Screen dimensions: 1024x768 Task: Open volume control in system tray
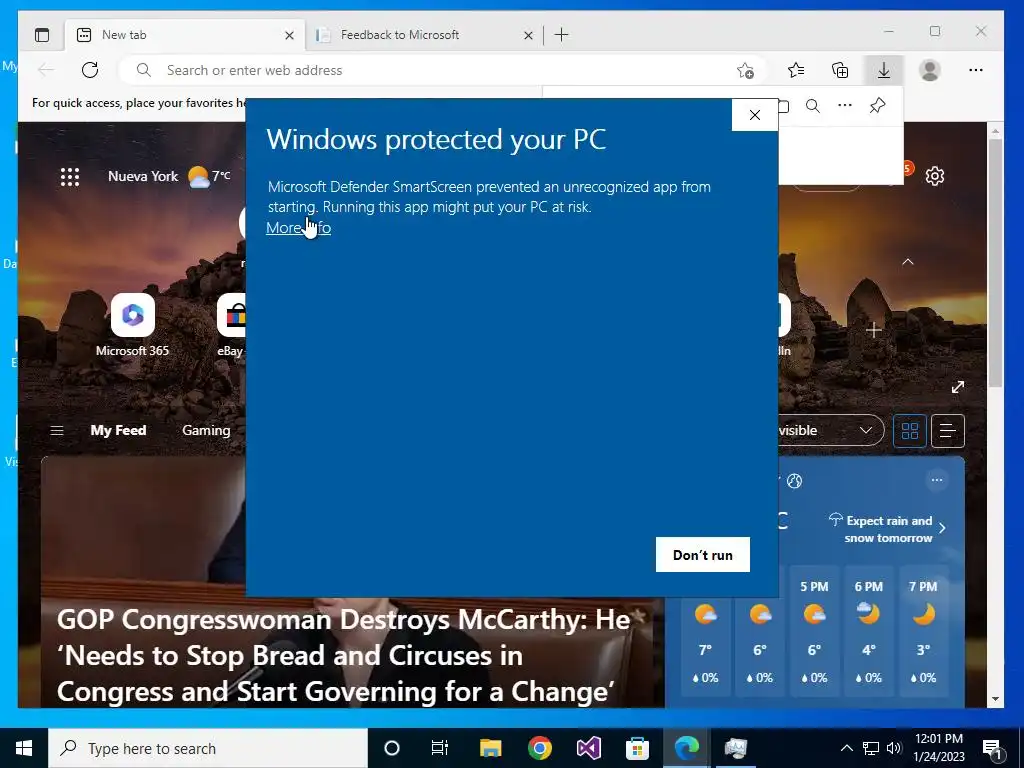pos(894,748)
